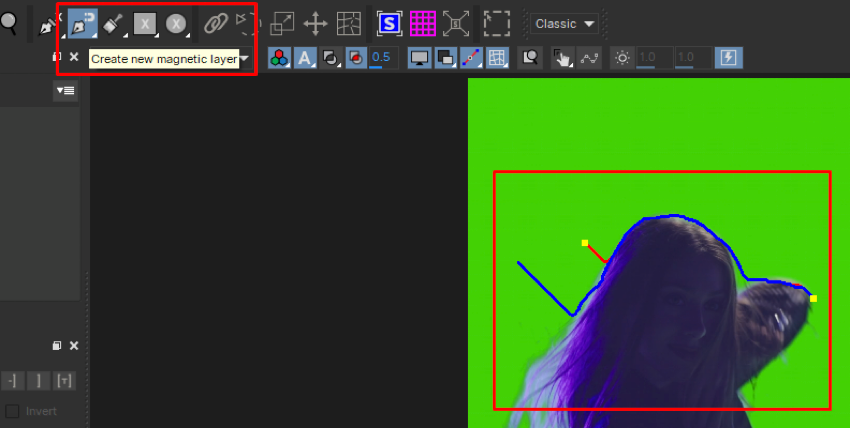This screenshot has height=428, width=850.
Task: Choose the area brush tool
Action: pyautogui.click(x=113, y=23)
